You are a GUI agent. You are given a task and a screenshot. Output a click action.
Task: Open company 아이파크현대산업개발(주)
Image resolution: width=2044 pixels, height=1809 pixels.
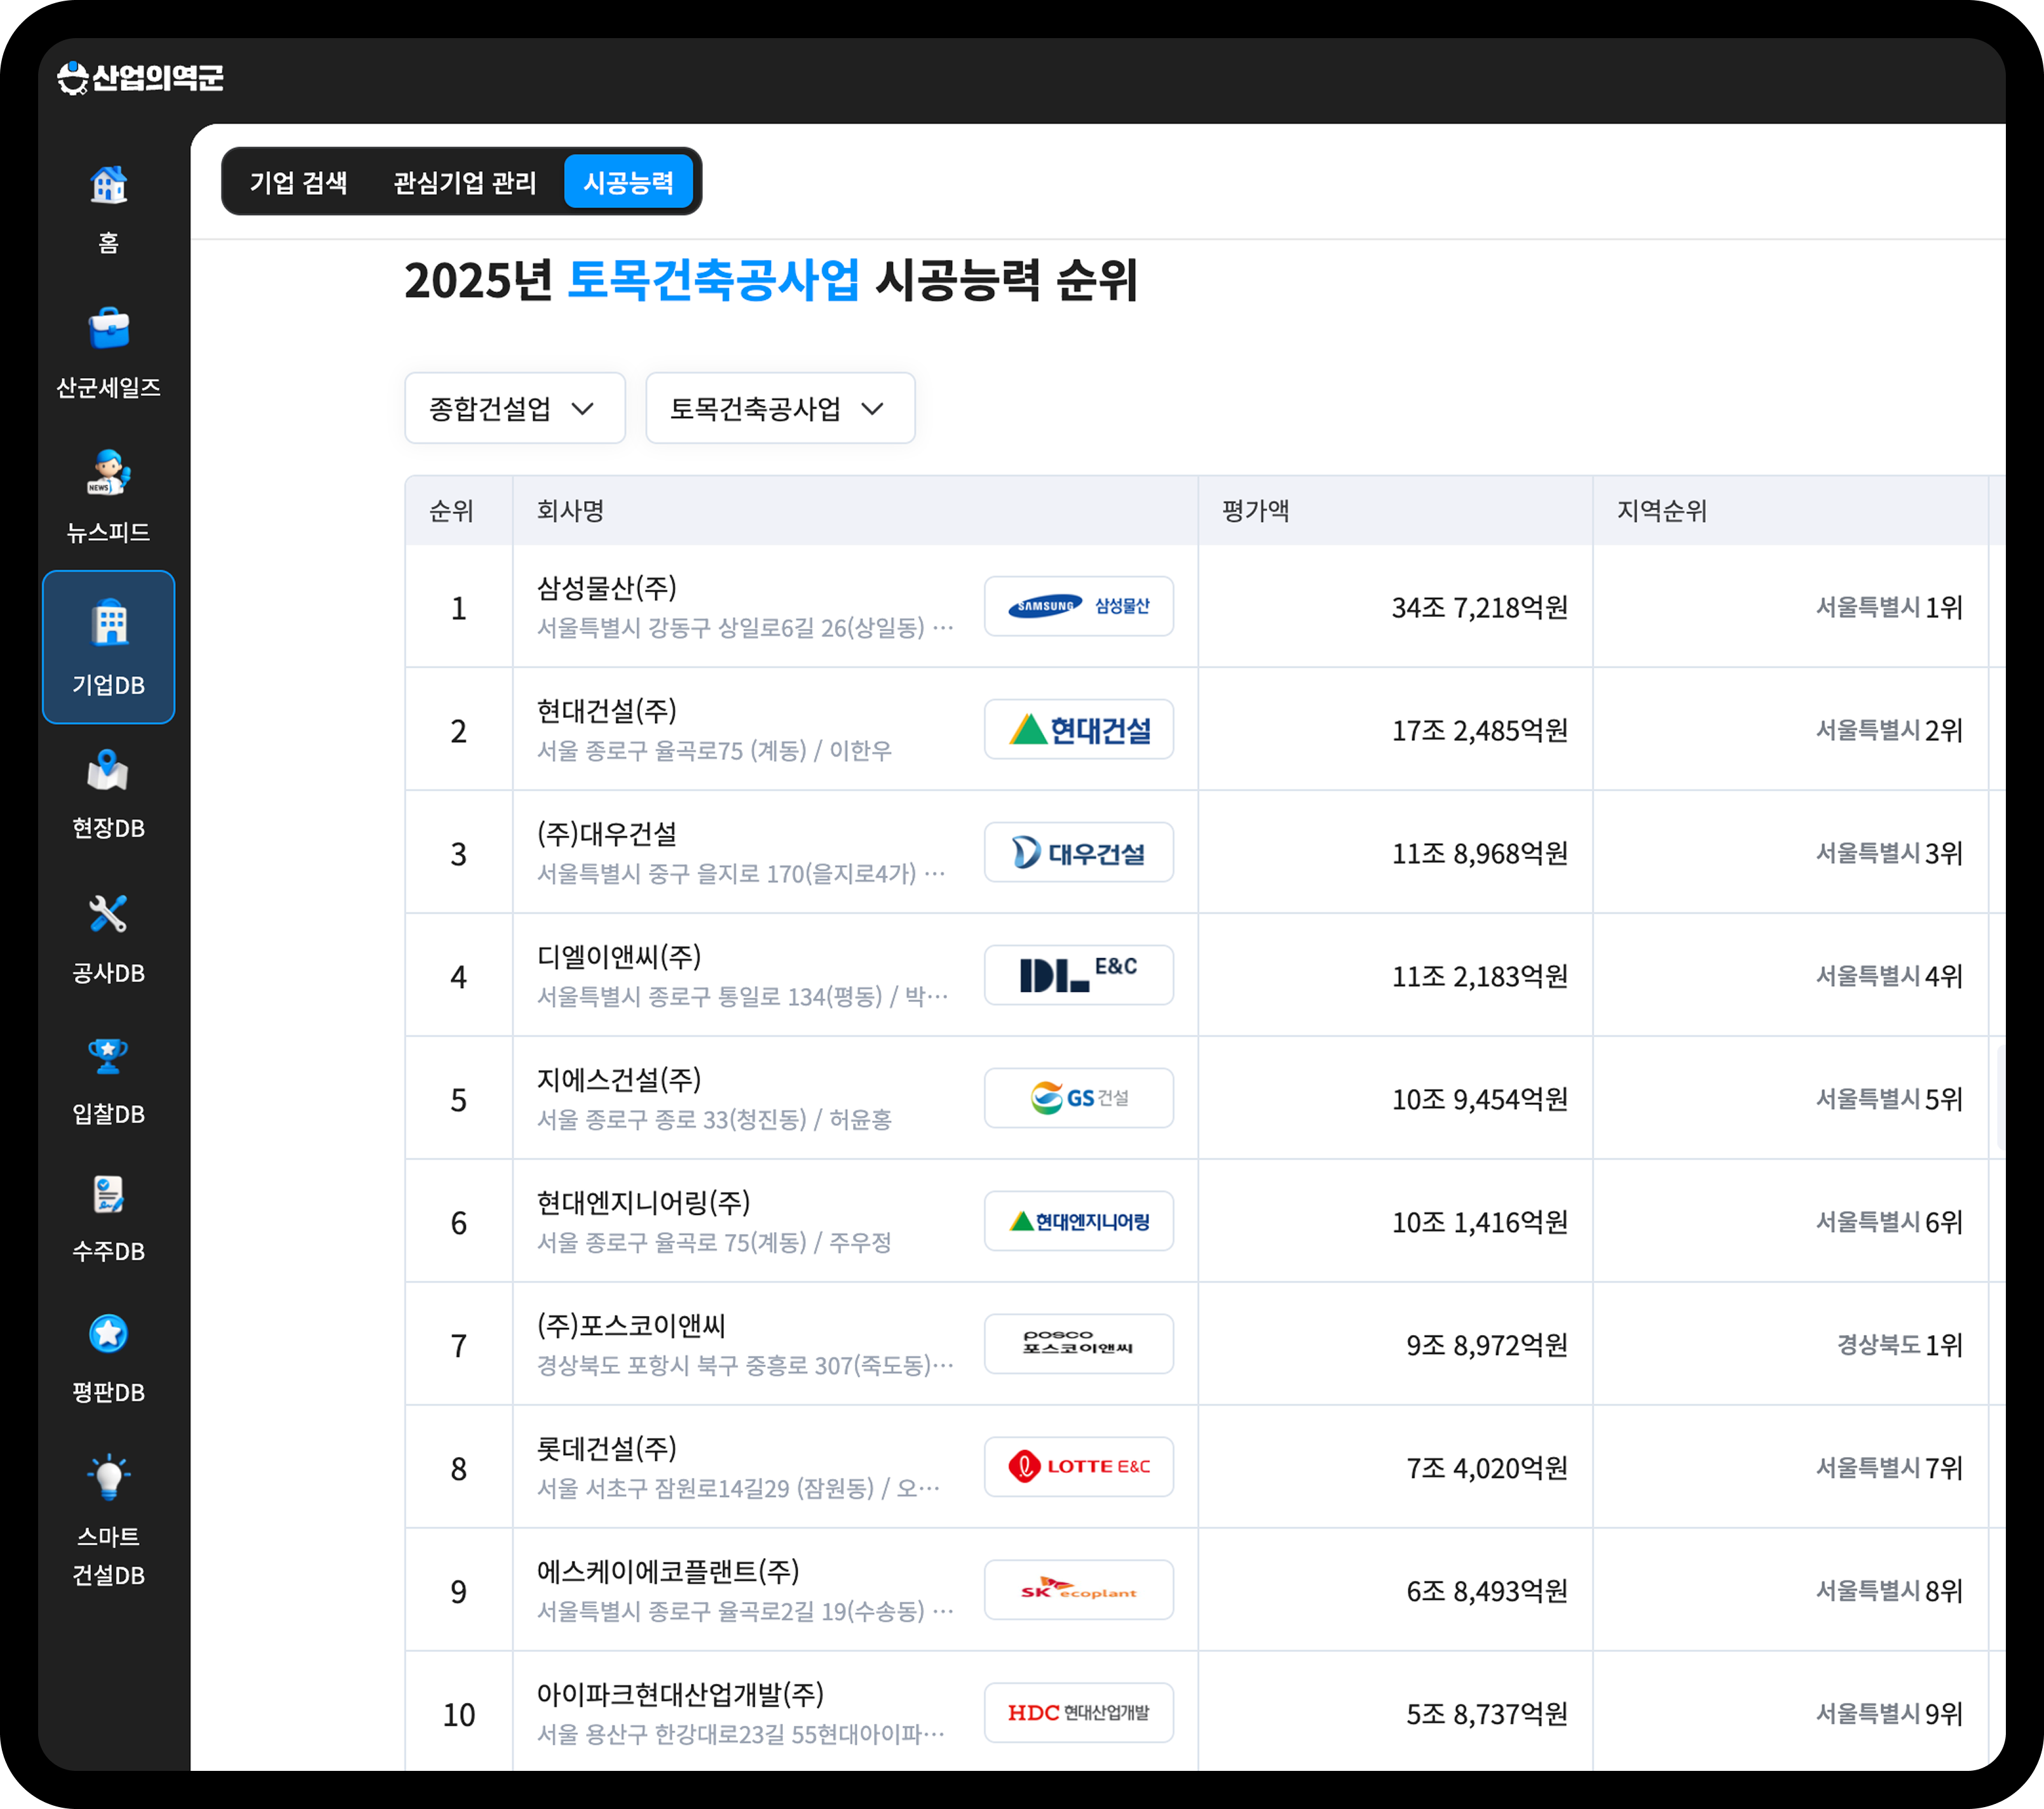680,1695
